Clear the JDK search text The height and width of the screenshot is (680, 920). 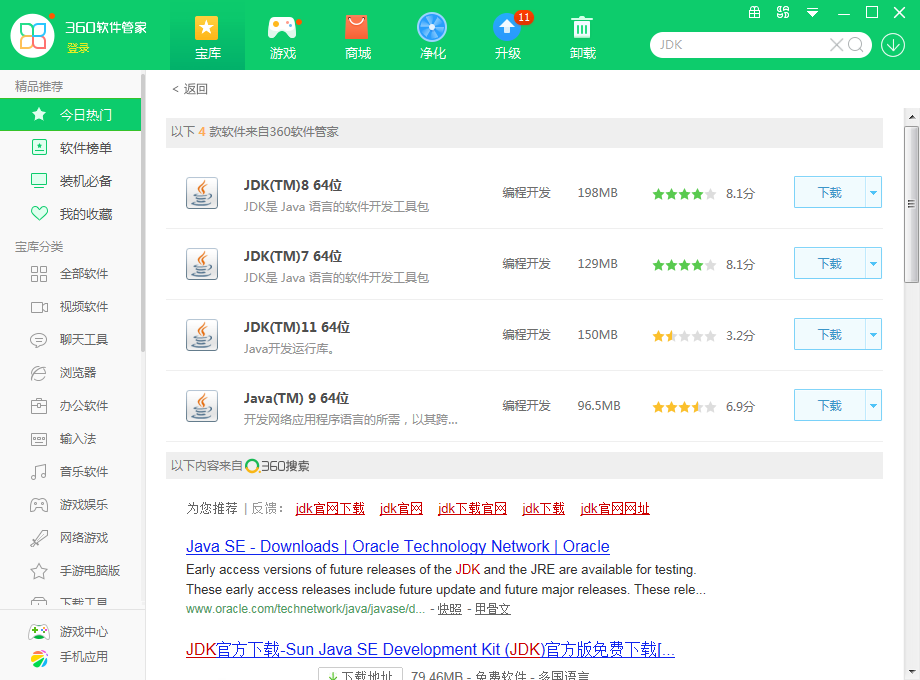point(836,45)
